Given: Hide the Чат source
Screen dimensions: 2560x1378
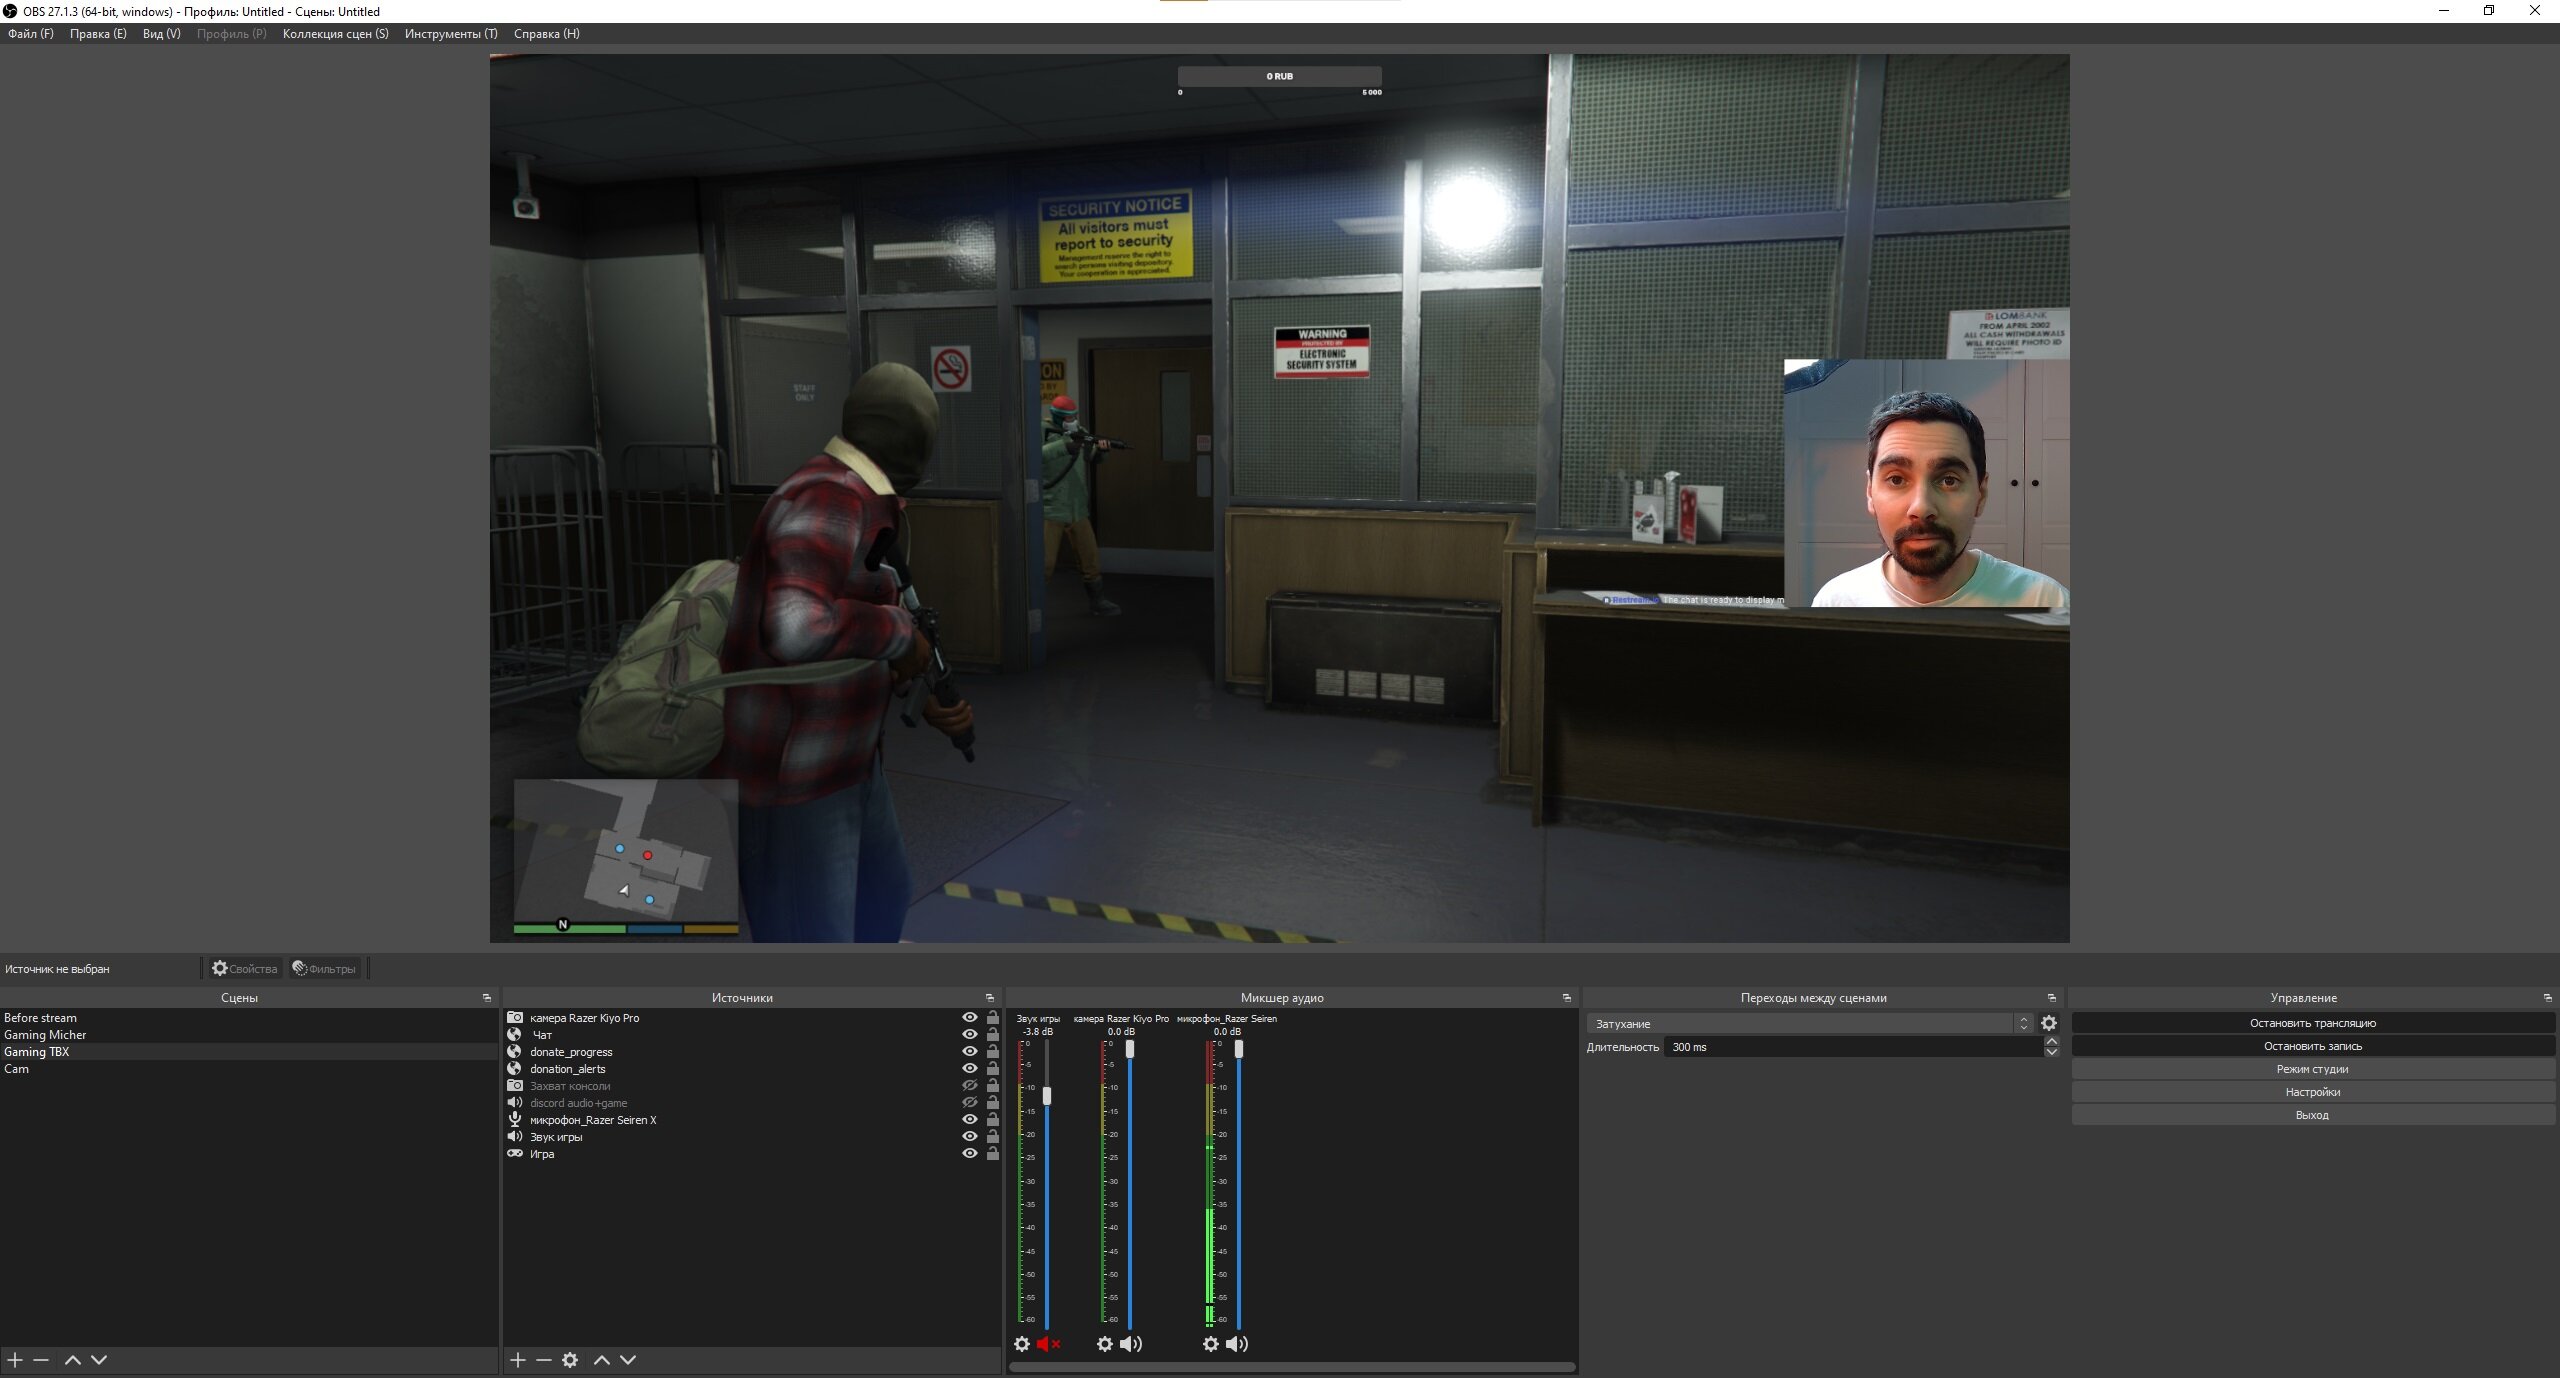Looking at the screenshot, I should pyautogui.click(x=969, y=1035).
